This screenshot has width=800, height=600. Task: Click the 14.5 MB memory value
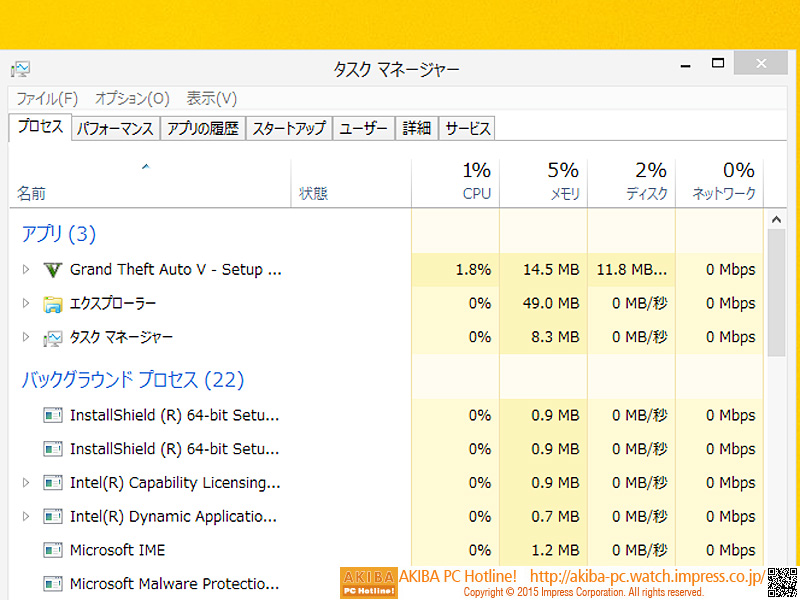tap(551, 269)
